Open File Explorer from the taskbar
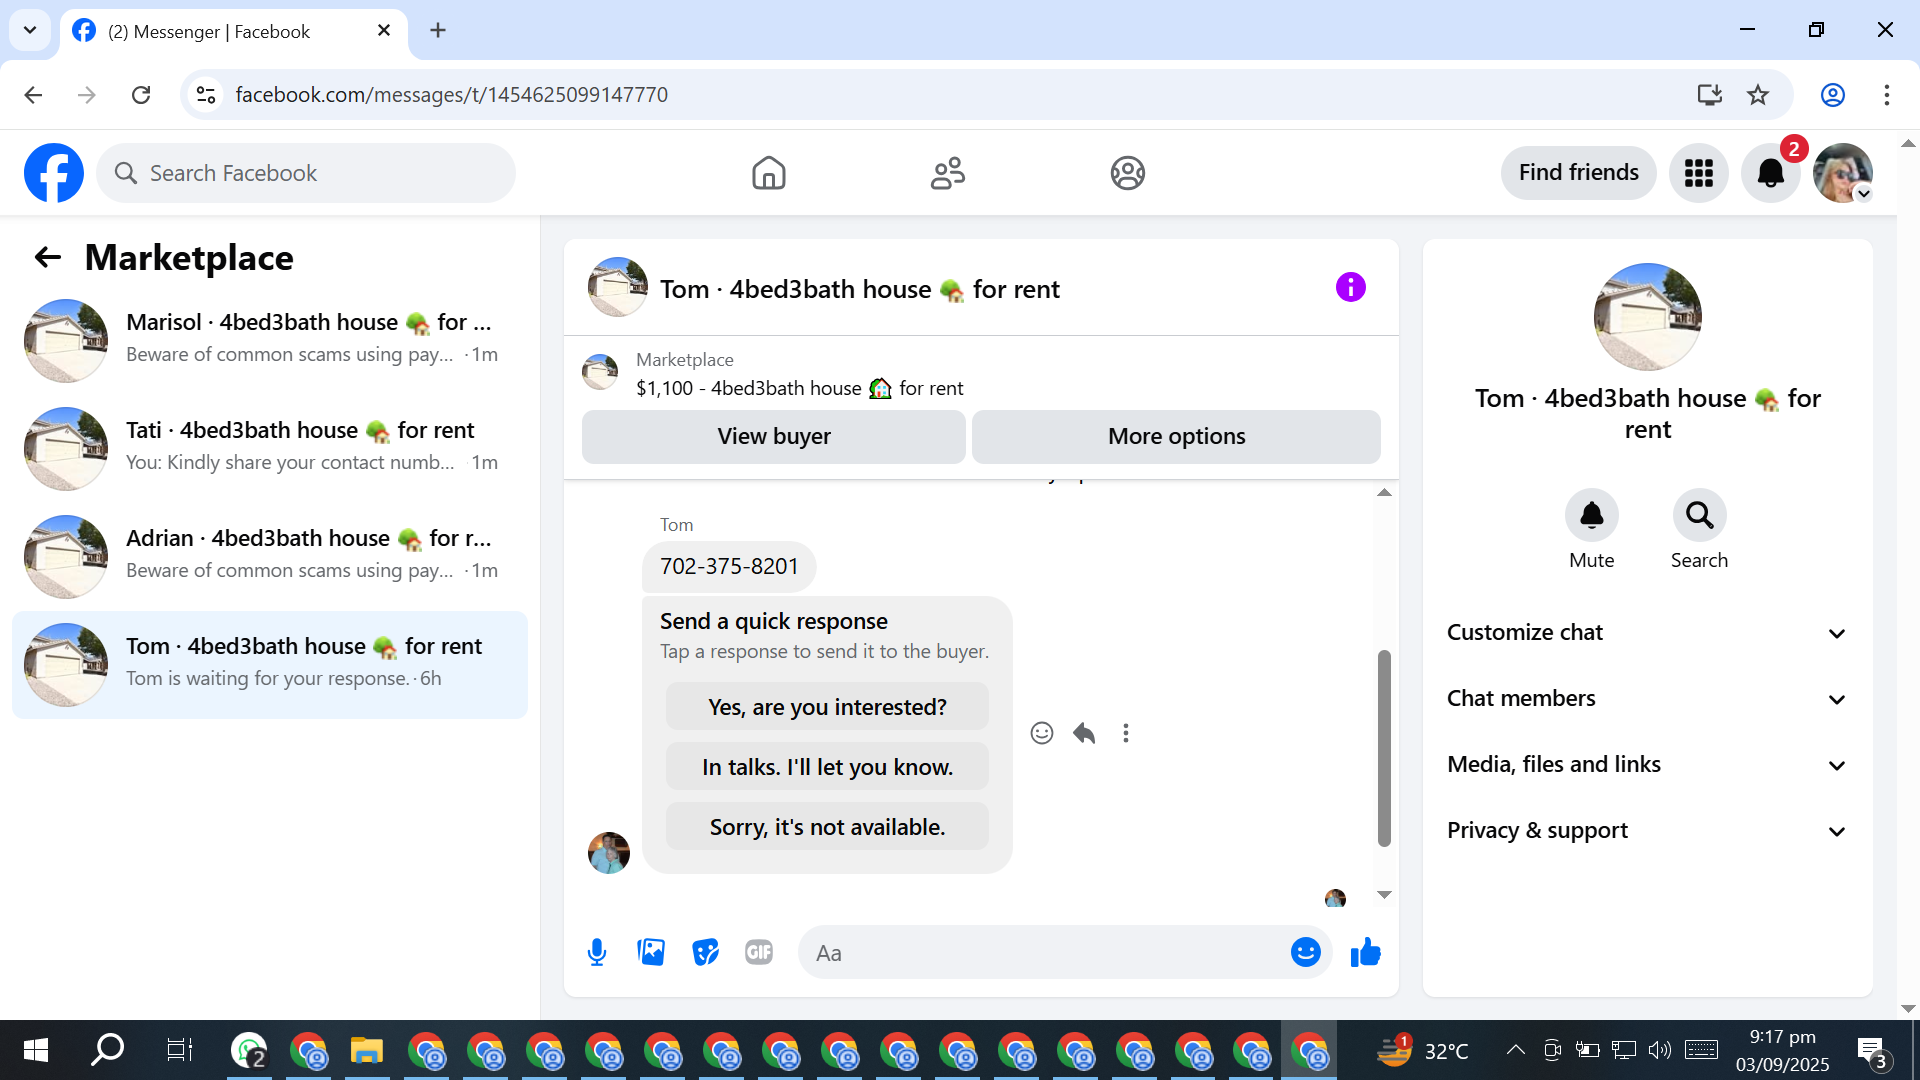1920x1080 pixels. (x=367, y=1050)
